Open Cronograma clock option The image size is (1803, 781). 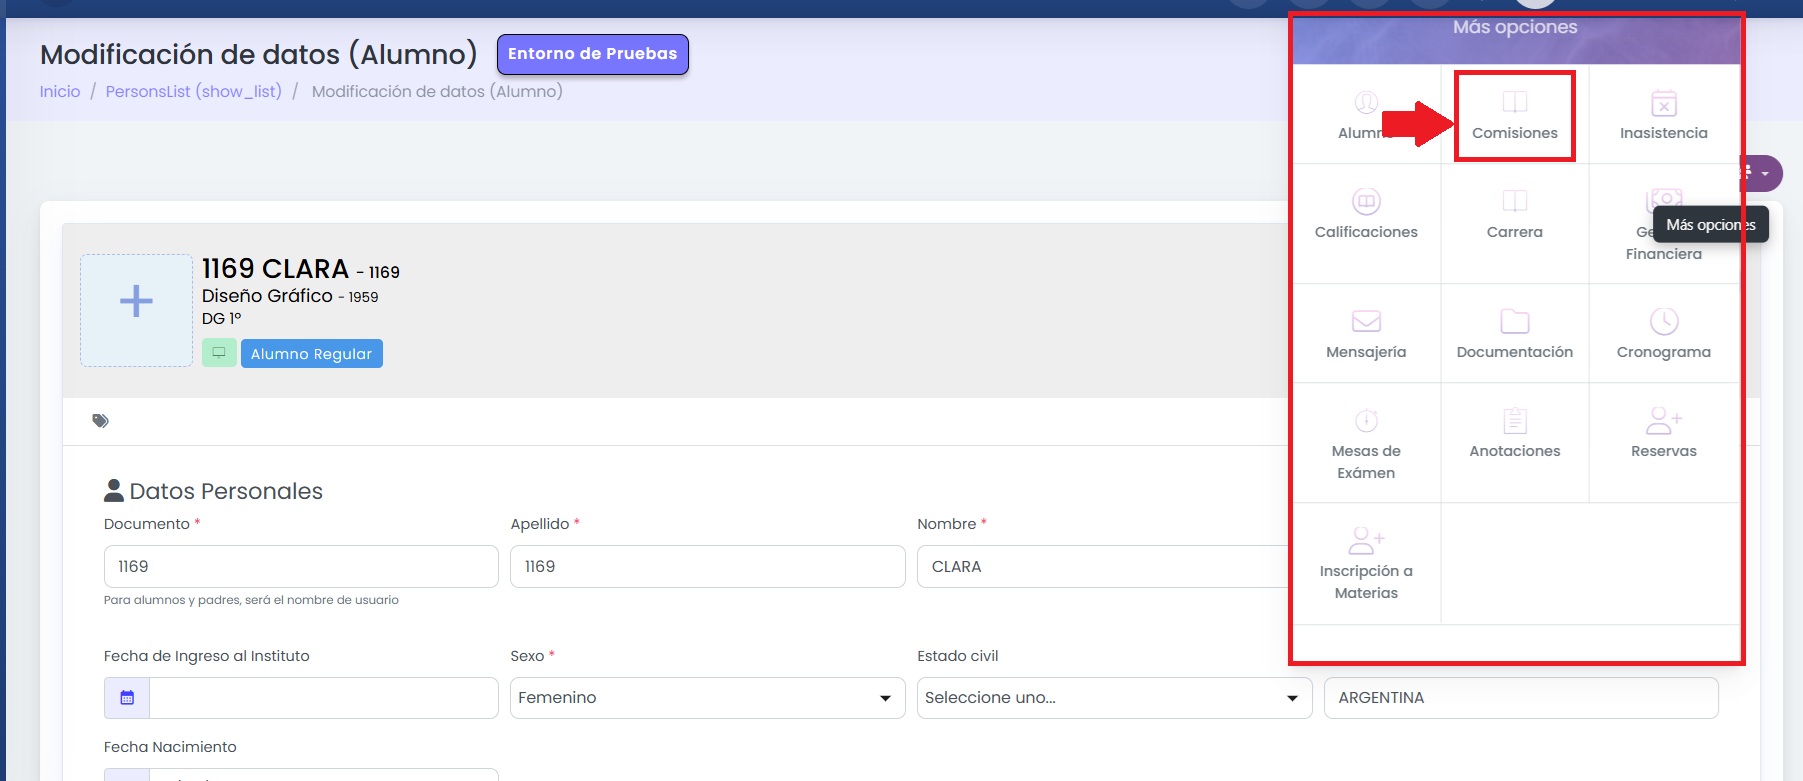point(1663,334)
